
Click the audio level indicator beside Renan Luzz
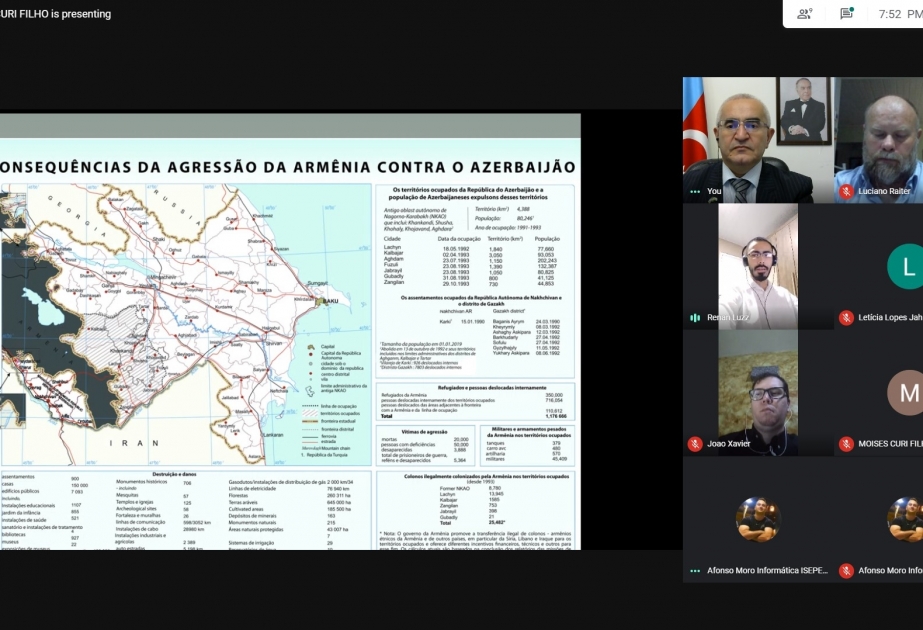click(695, 317)
